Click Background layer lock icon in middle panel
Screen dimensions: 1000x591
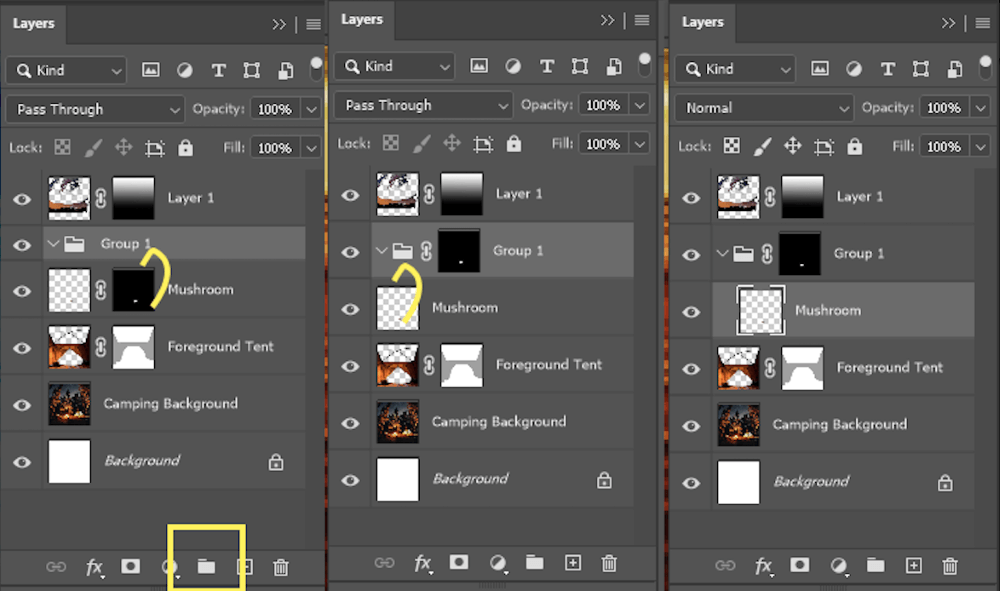(x=604, y=479)
